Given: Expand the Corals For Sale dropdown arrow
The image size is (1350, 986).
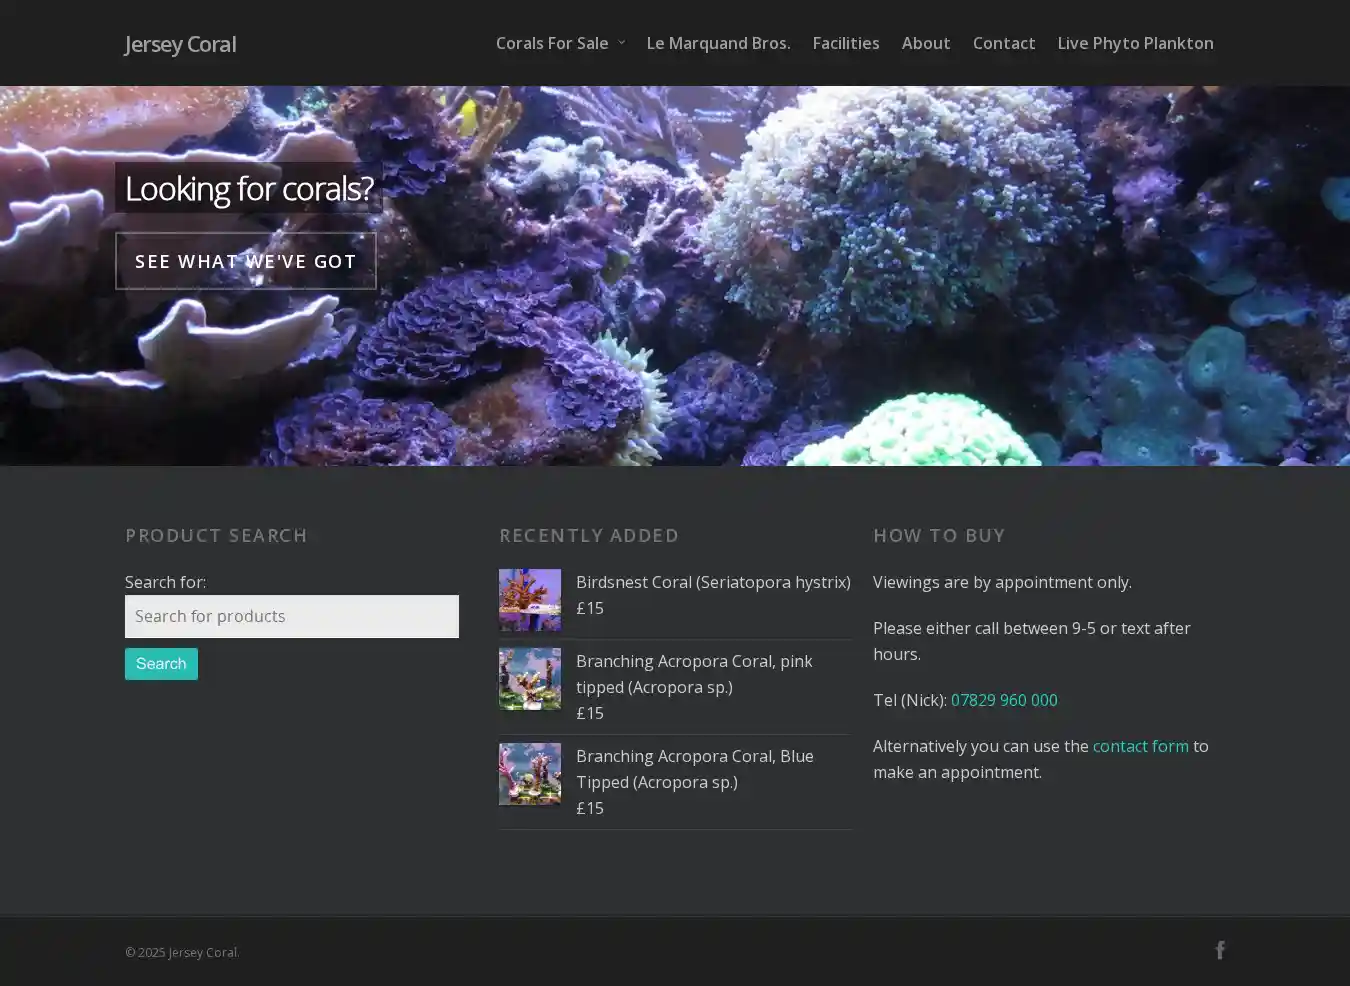Looking at the screenshot, I should click(621, 43).
